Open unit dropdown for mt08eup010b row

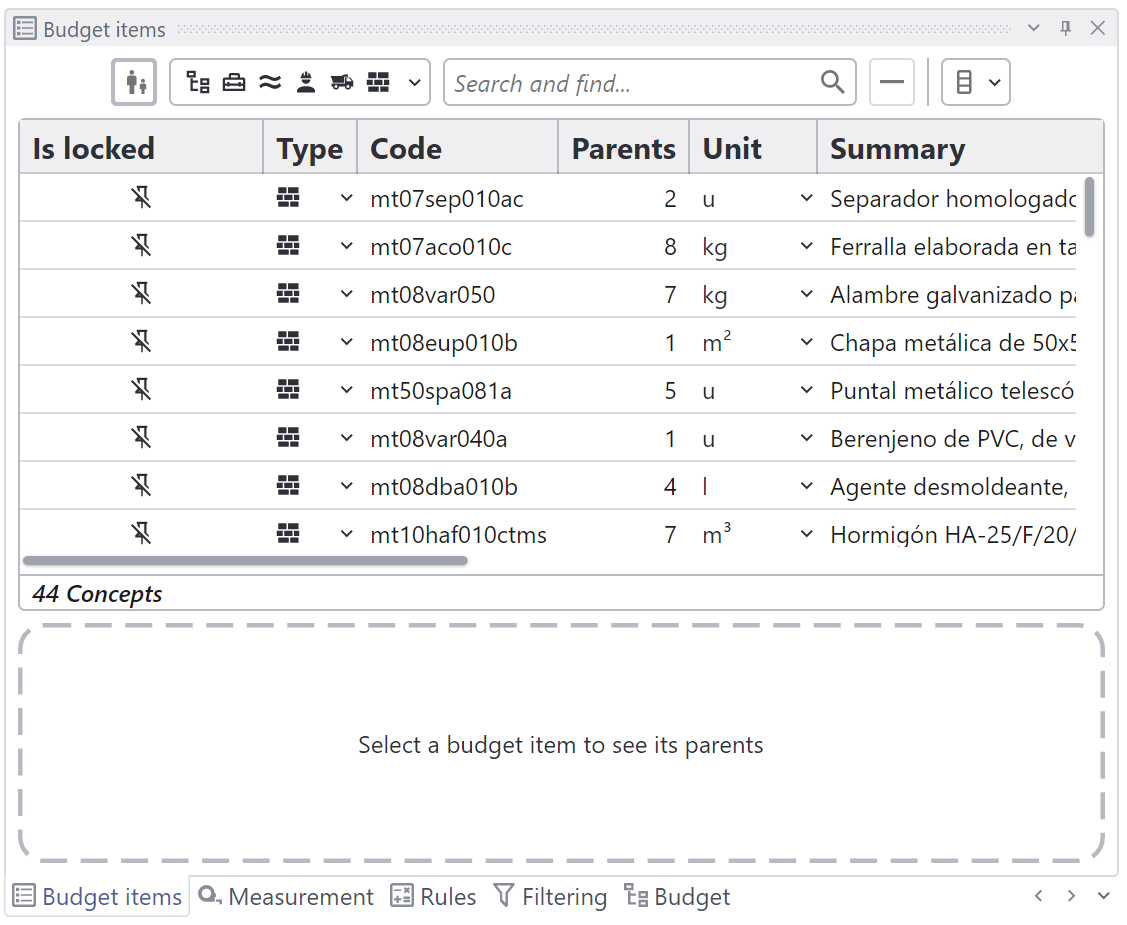tap(806, 342)
